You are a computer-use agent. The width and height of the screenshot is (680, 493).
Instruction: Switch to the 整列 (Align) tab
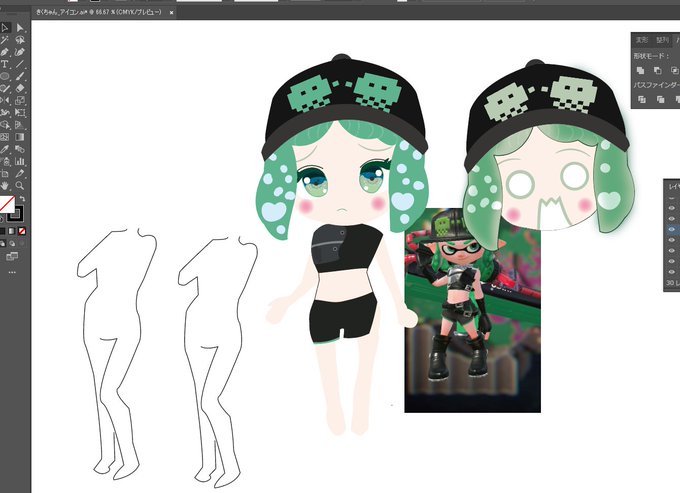click(662, 40)
